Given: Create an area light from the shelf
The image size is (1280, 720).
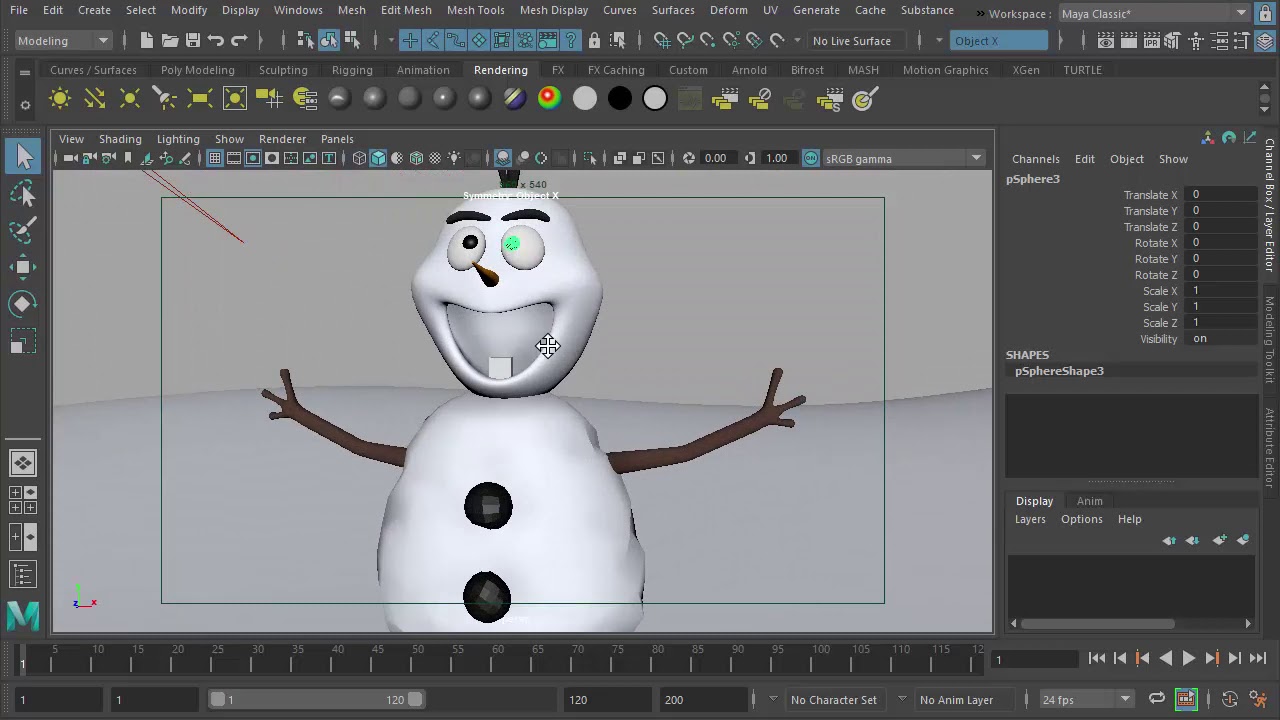Looking at the screenshot, I should coord(200,98).
